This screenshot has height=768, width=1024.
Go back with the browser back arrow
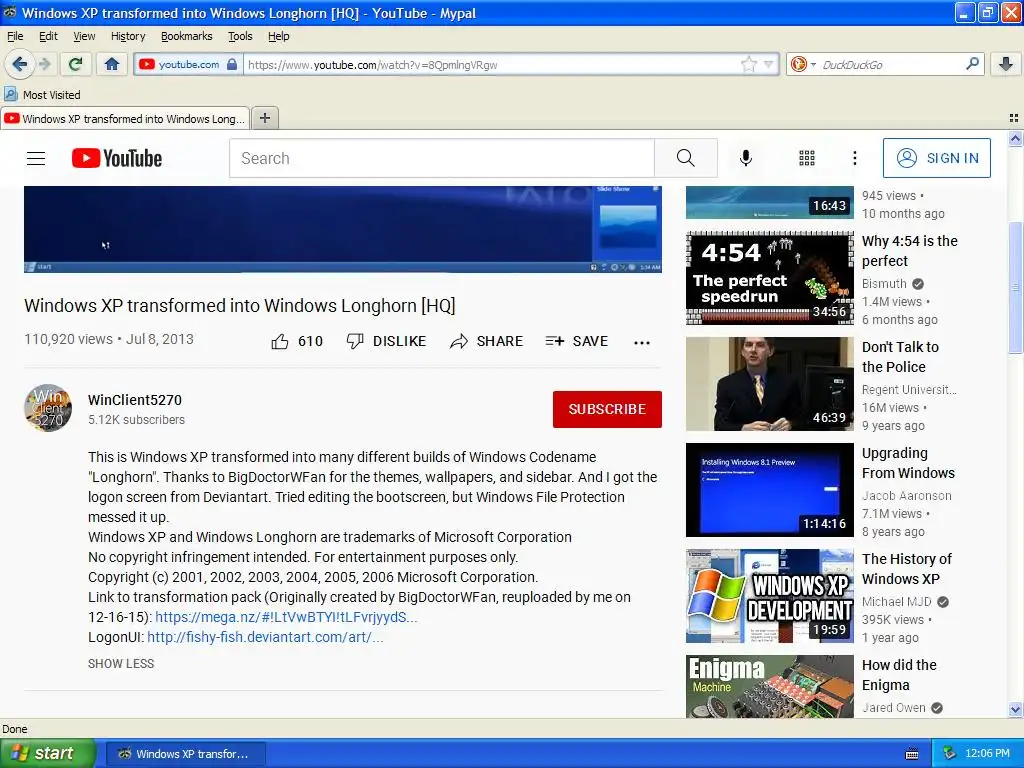click(20, 64)
